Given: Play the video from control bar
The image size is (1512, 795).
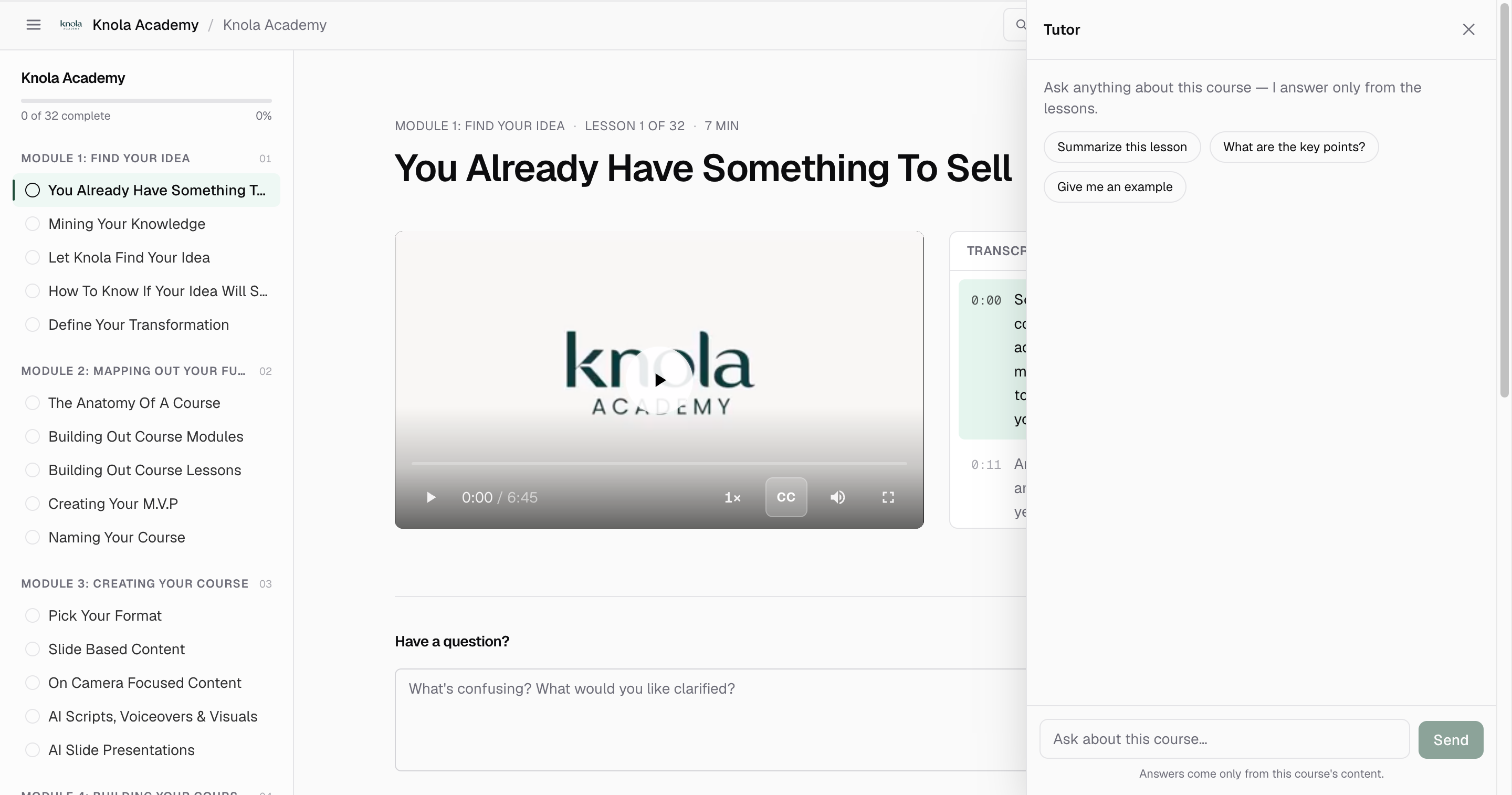Looking at the screenshot, I should [x=431, y=497].
